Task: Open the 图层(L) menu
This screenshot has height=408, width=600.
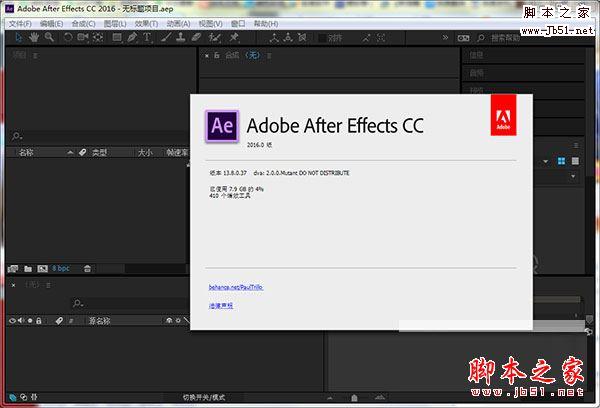Action: (115, 24)
